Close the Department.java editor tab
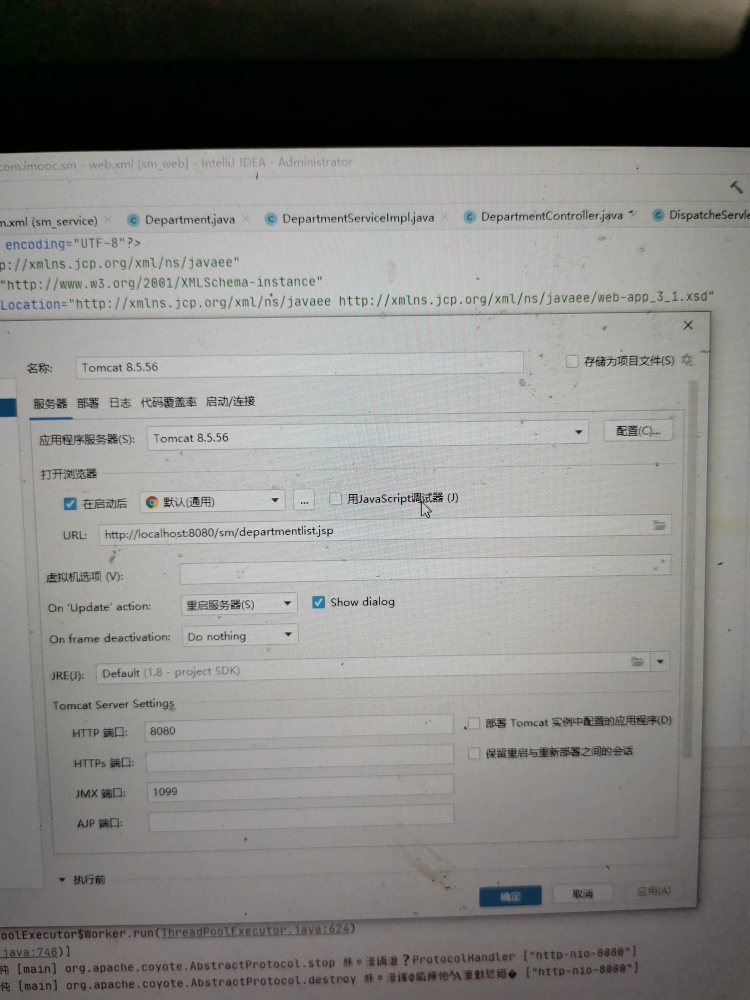 (x=246, y=219)
